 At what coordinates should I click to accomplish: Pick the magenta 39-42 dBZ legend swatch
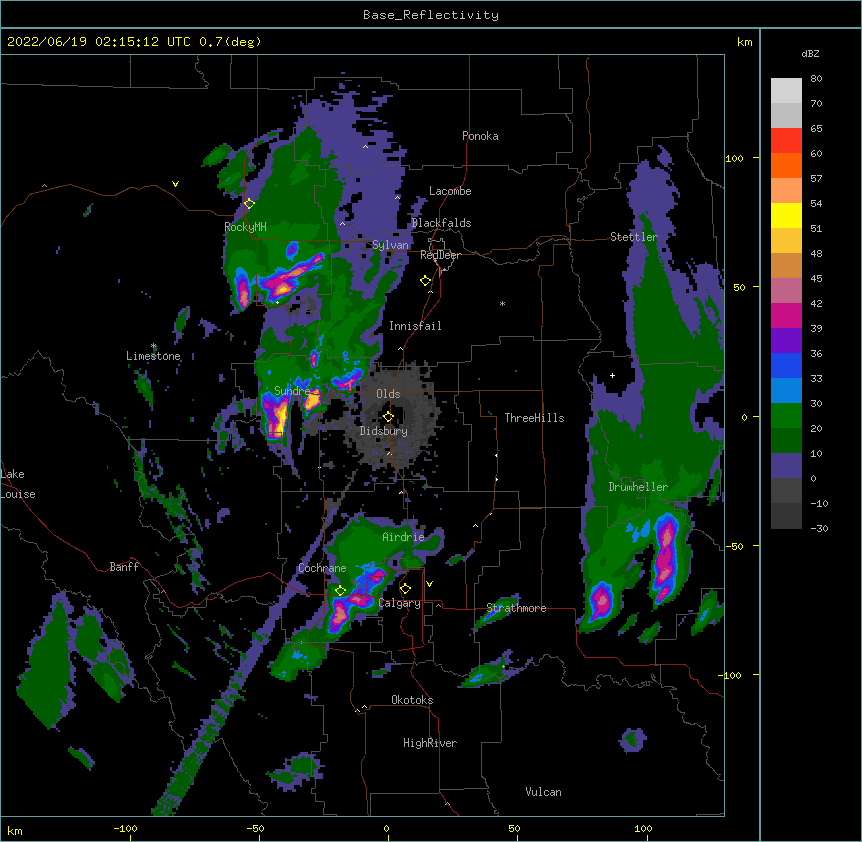click(x=786, y=315)
